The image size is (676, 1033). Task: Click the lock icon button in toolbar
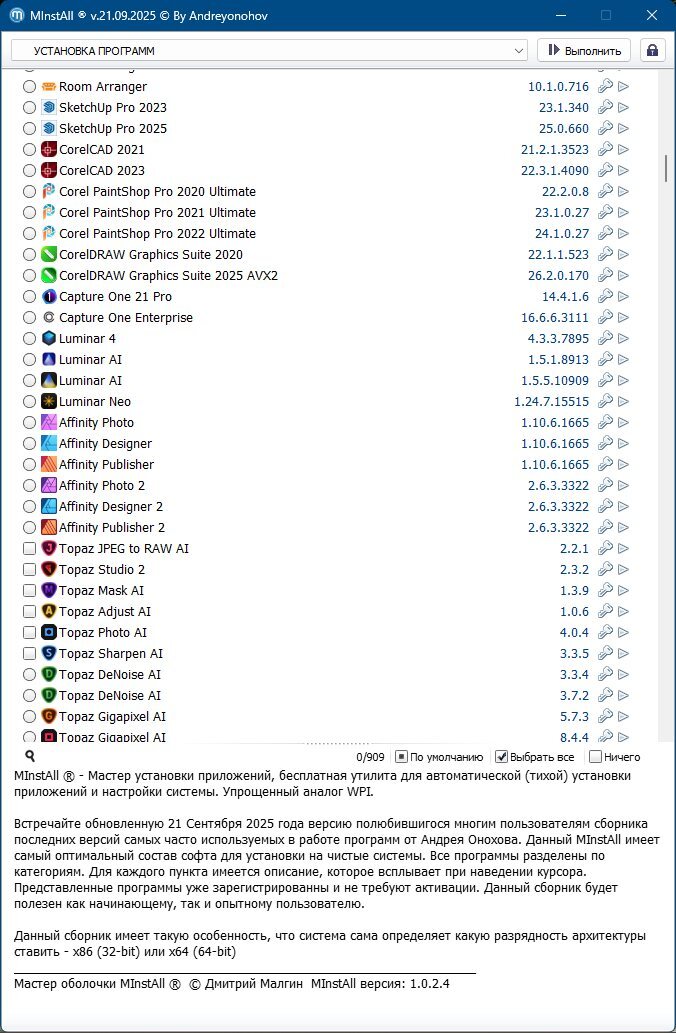click(x=653, y=50)
